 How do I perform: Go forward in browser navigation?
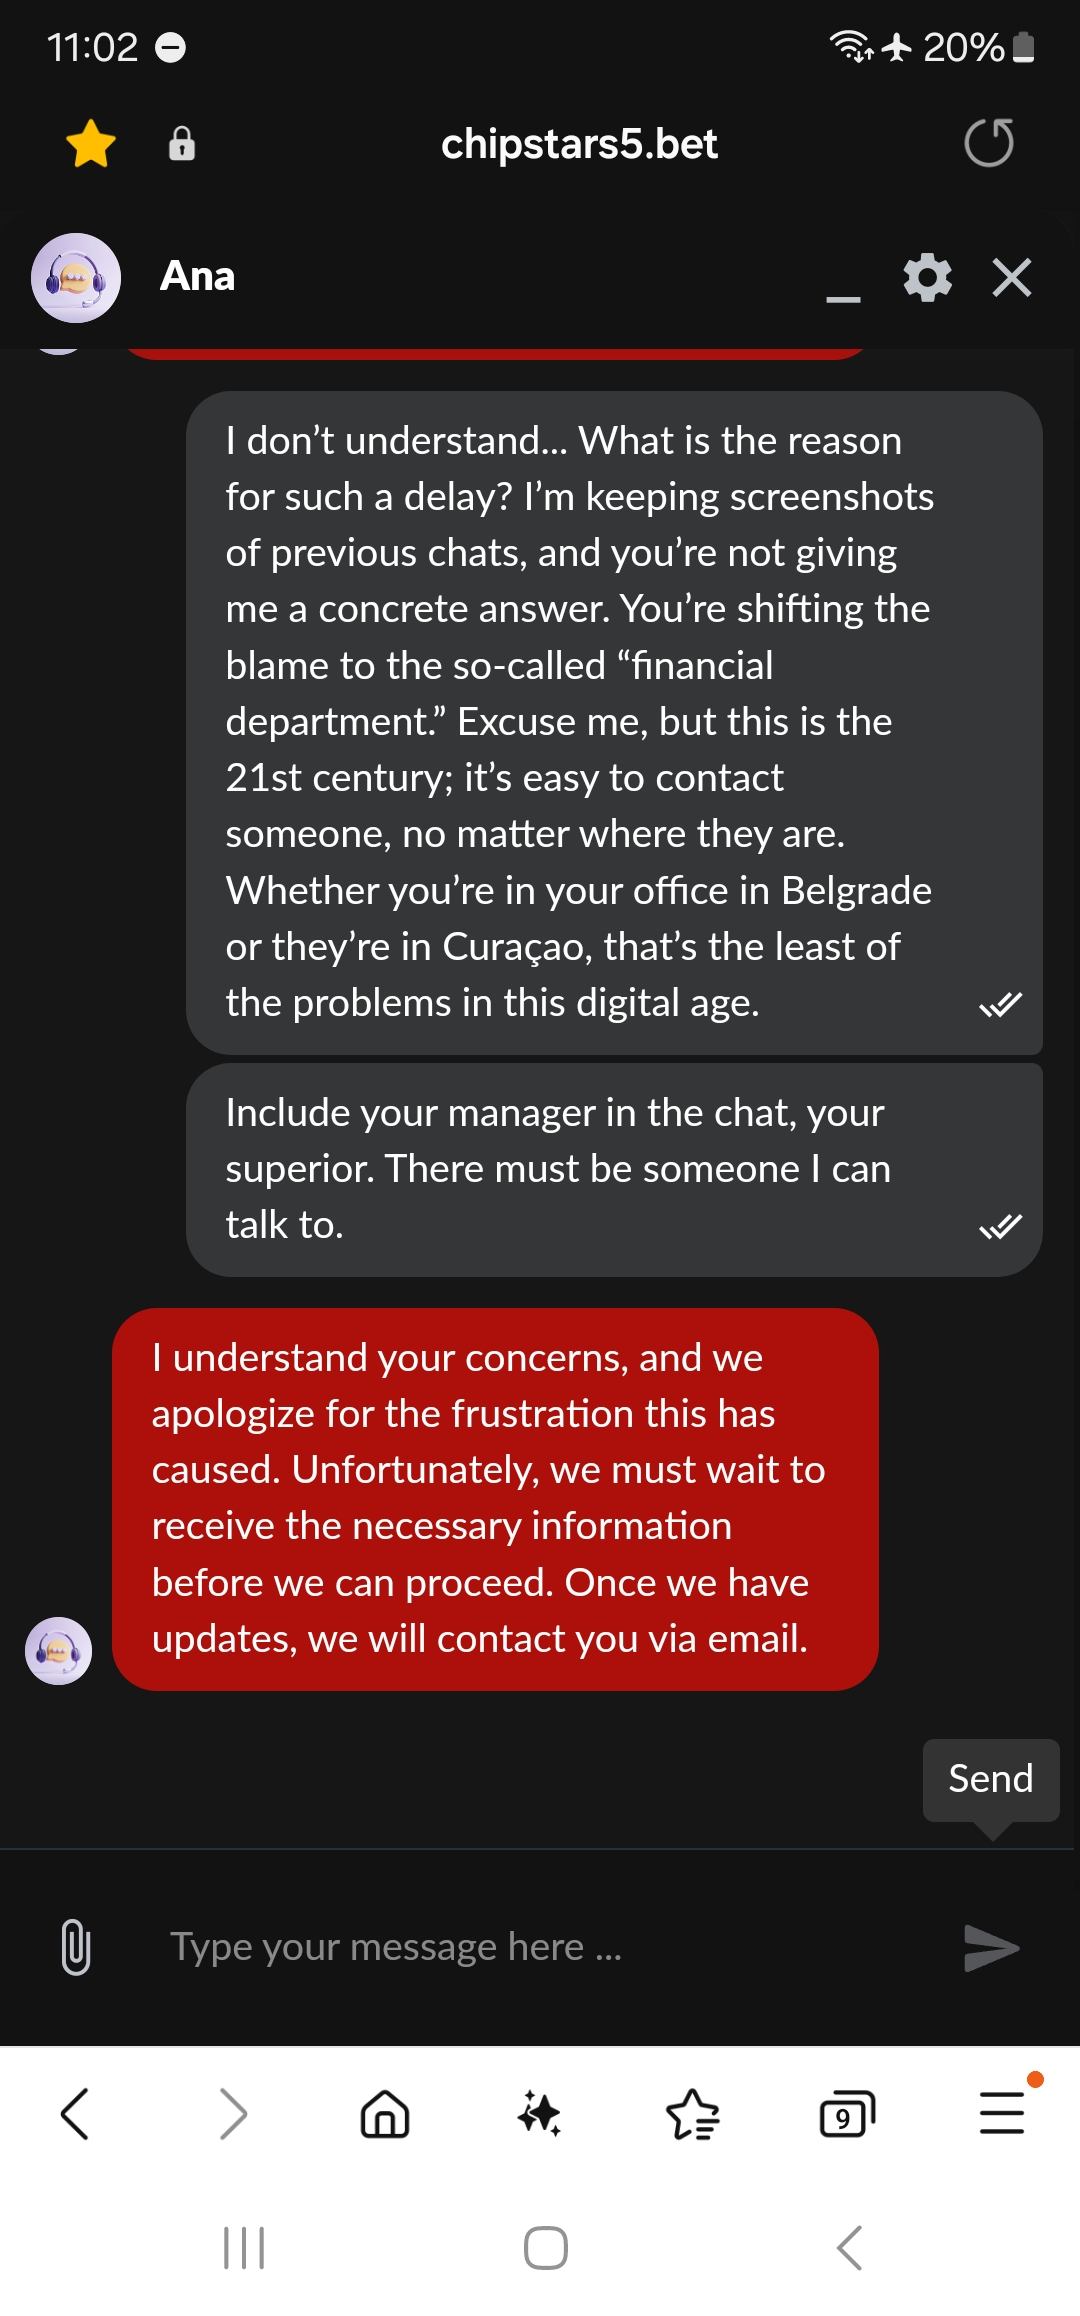[x=232, y=2114]
